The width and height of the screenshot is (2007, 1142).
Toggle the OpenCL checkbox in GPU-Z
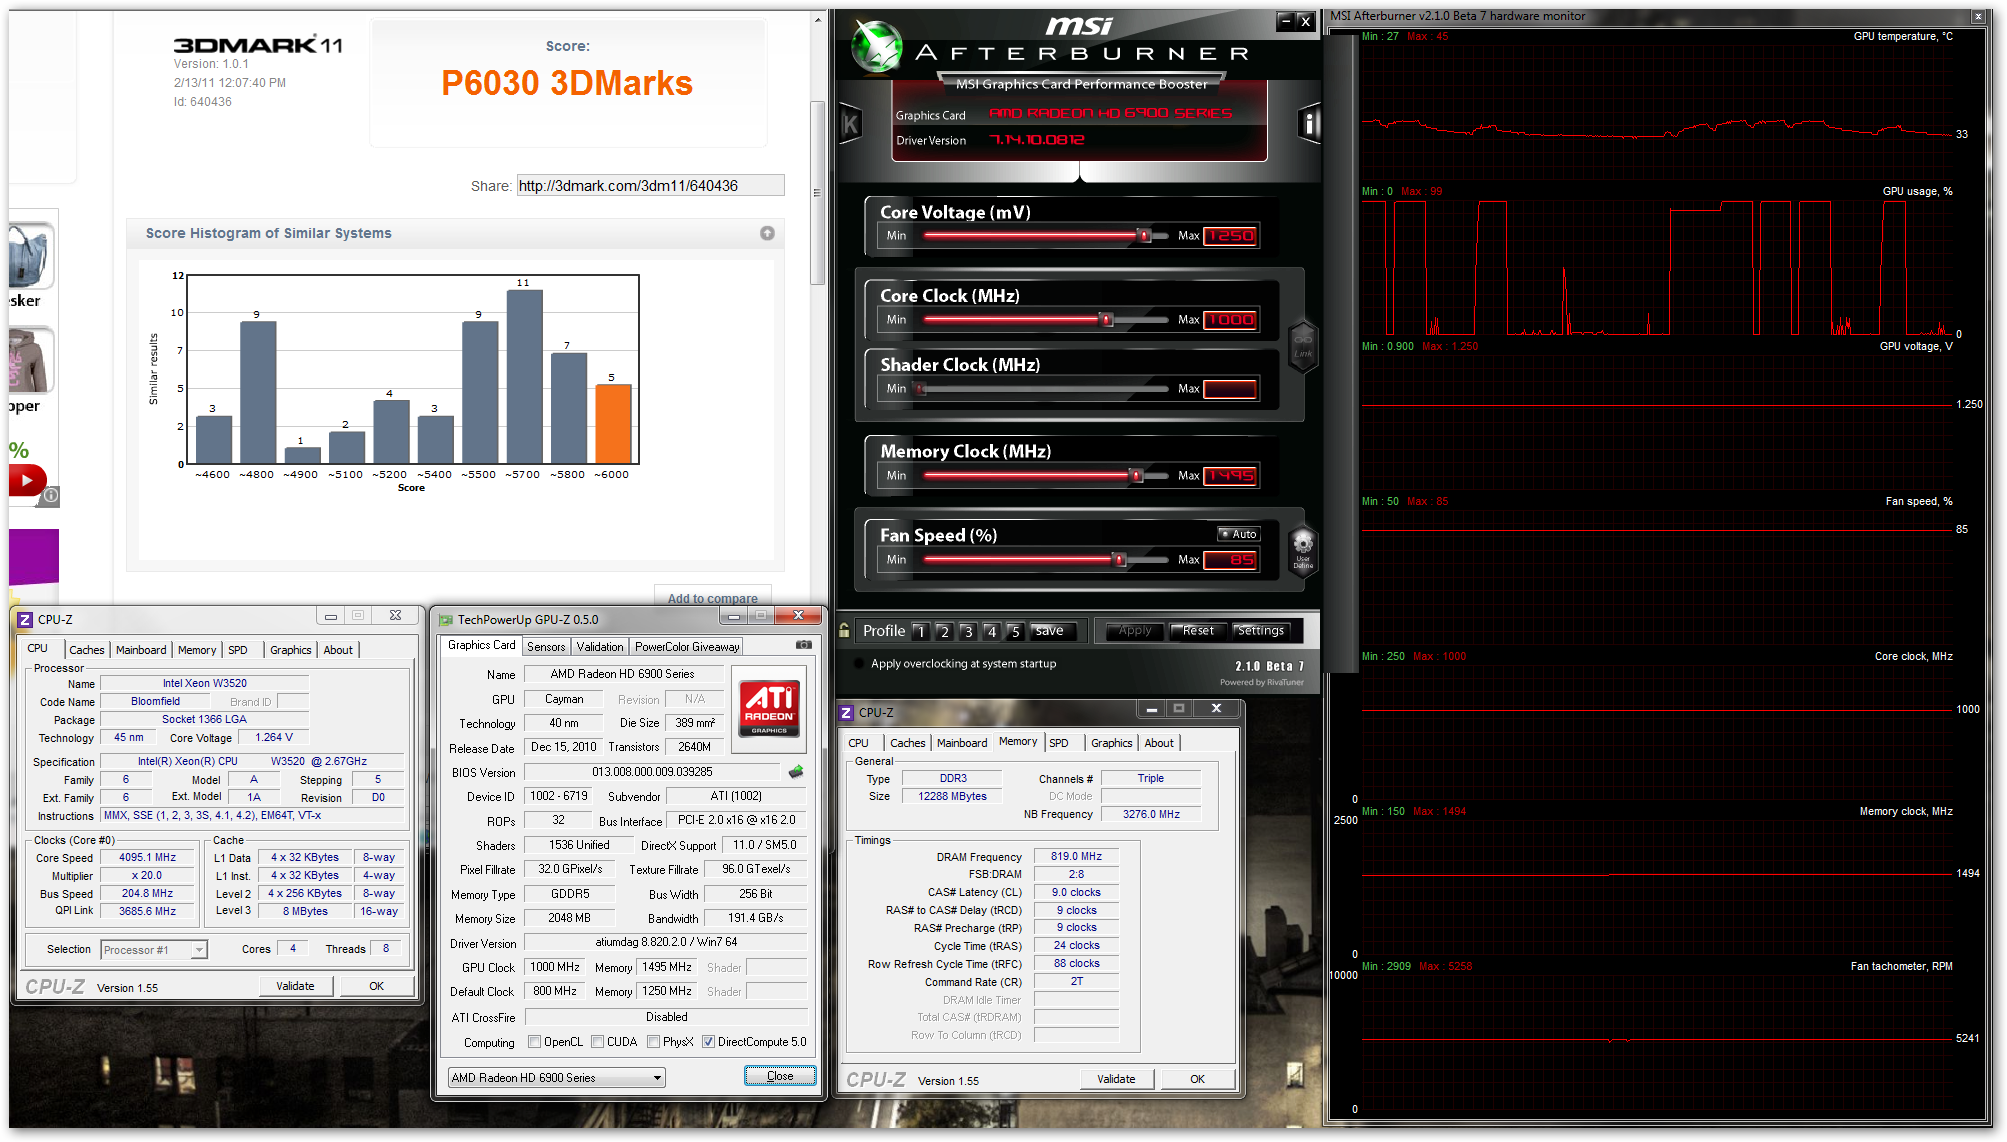click(535, 1042)
